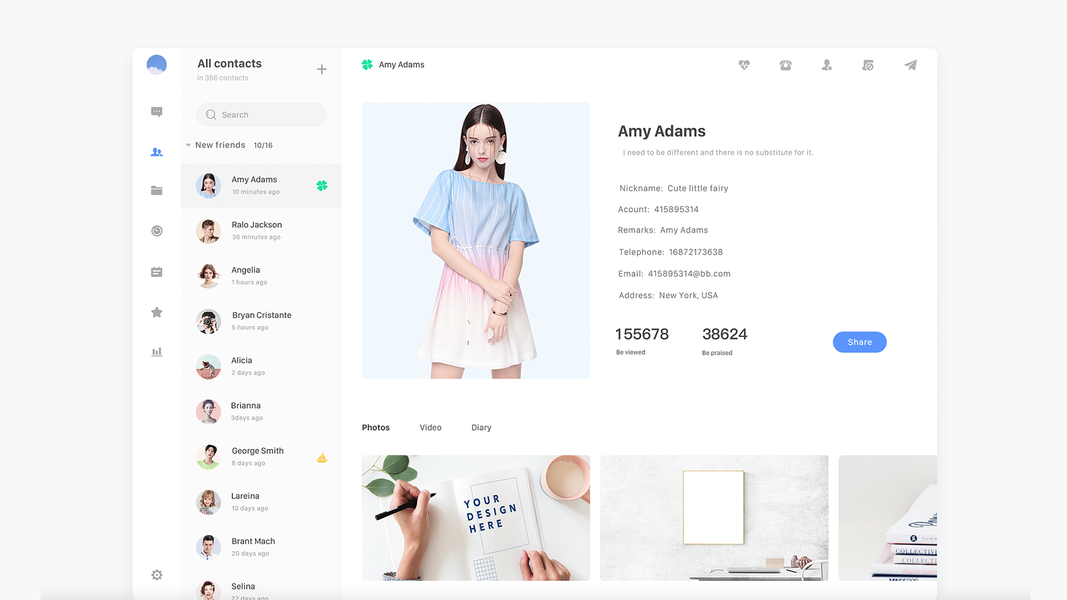Screen dimensions: 1067x600
Task: Open the clock history sidebar icon
Action: point(157,231)
